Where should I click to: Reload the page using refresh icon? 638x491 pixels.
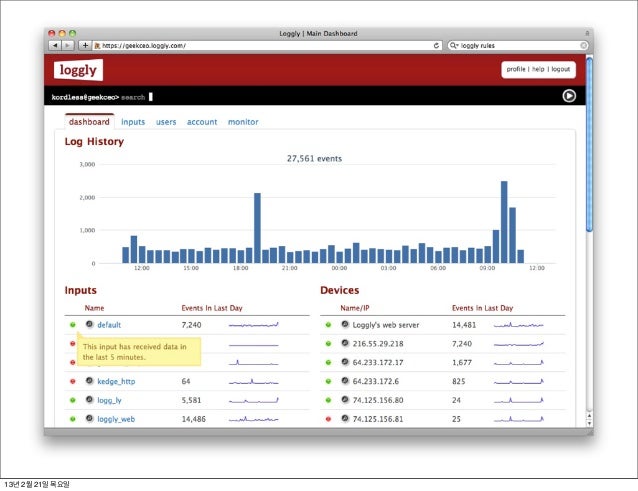pos(436,46)
